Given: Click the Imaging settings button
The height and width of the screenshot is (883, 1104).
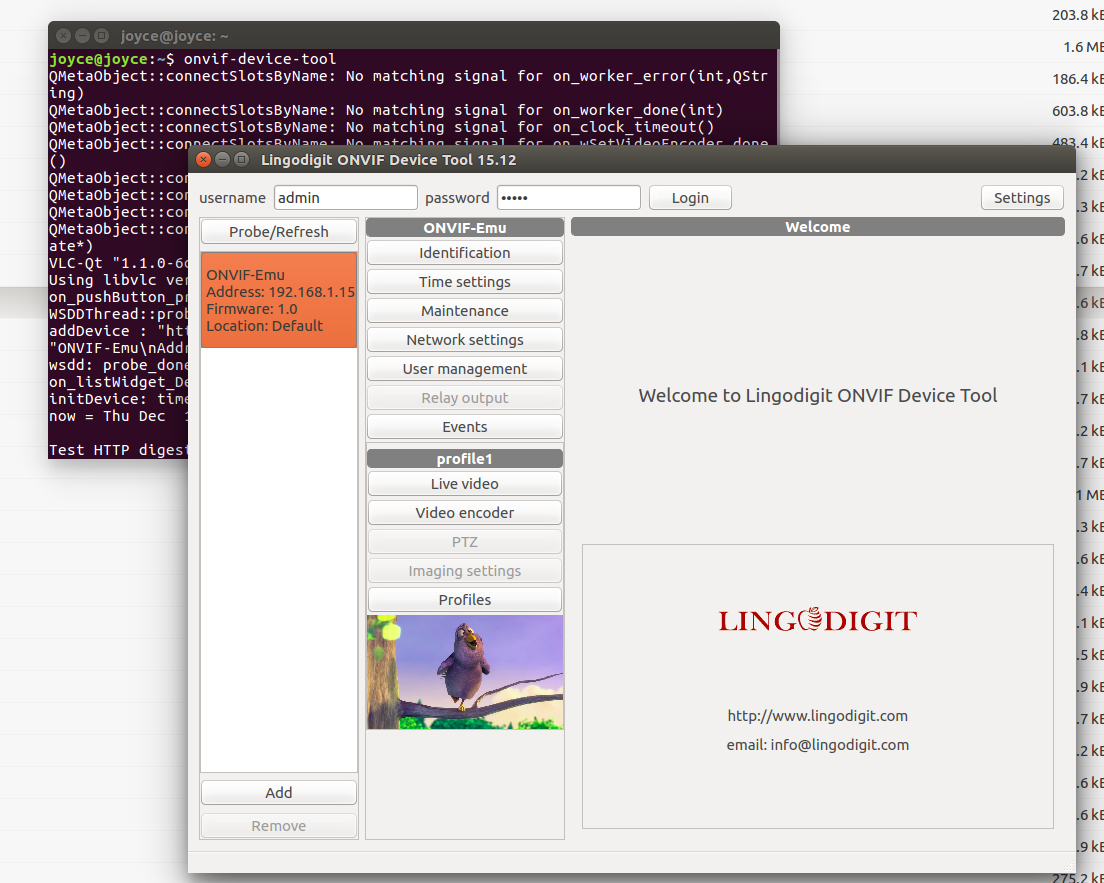Looking at the screenshot, I should tap(465, 570).
